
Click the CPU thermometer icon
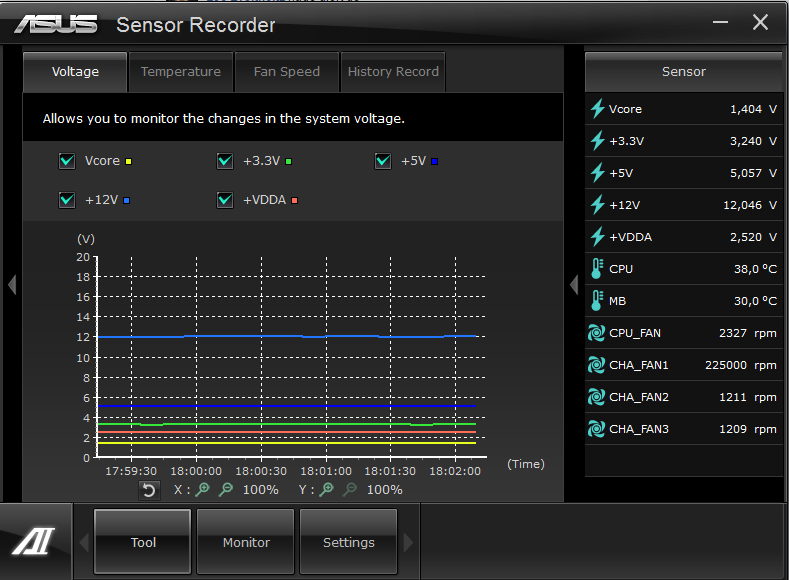click(597, 269)
